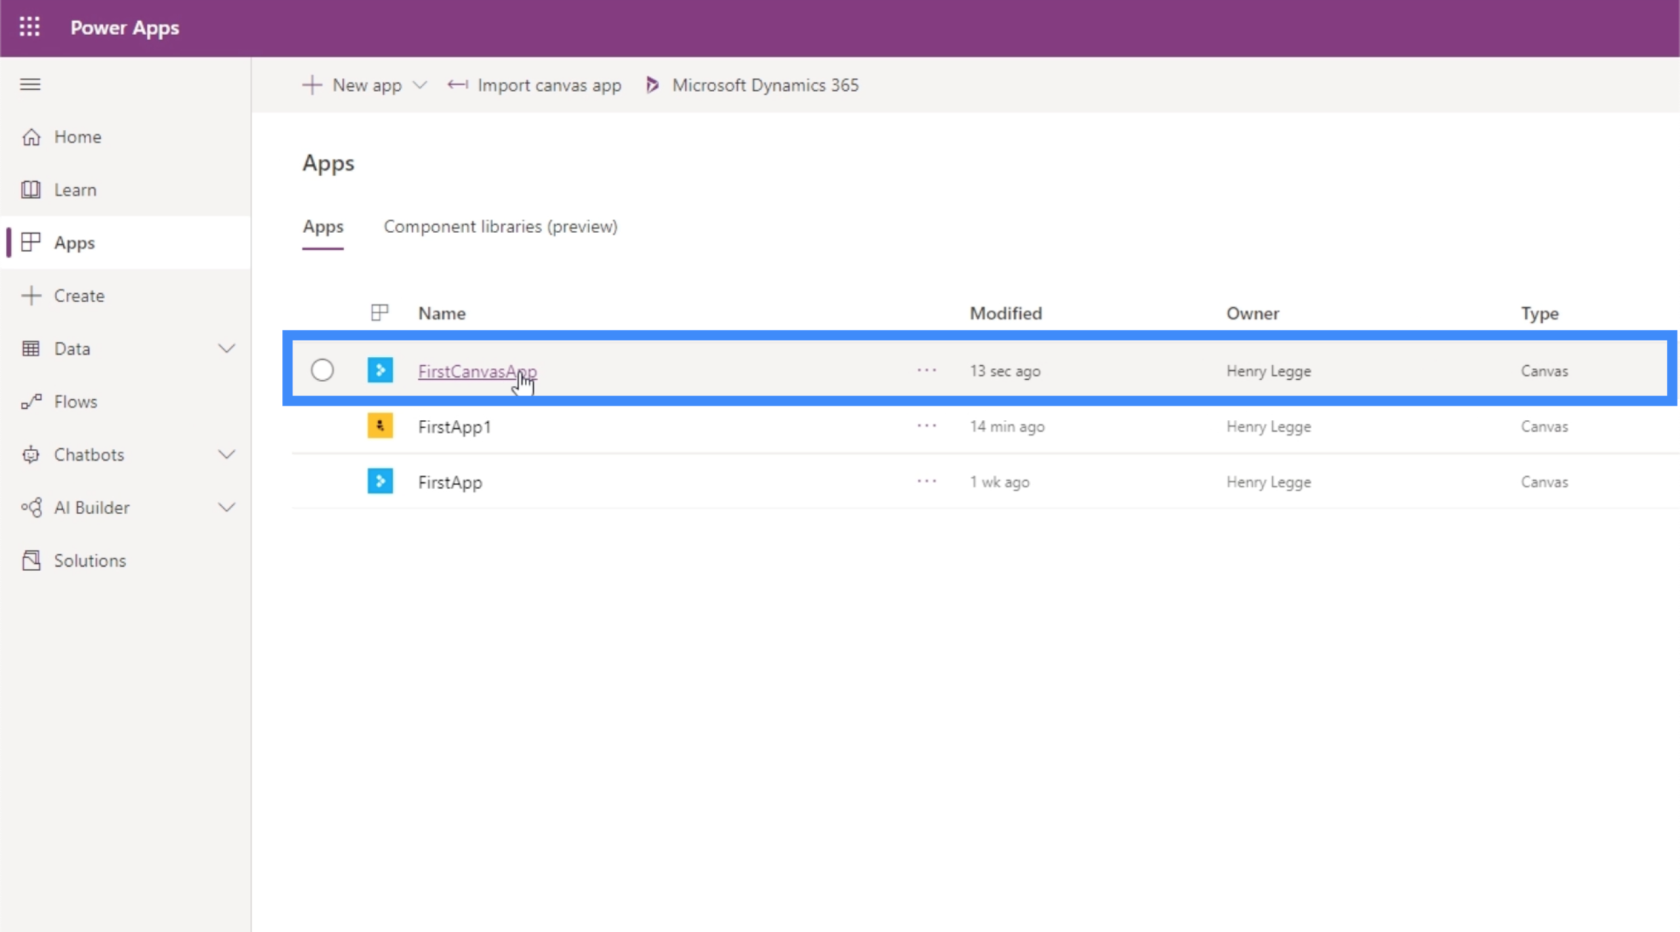Screen dimensions: 1680x932
Task: Expand the New app dropdown chevron
Action: pyautogui.click(x=420, y=85)
